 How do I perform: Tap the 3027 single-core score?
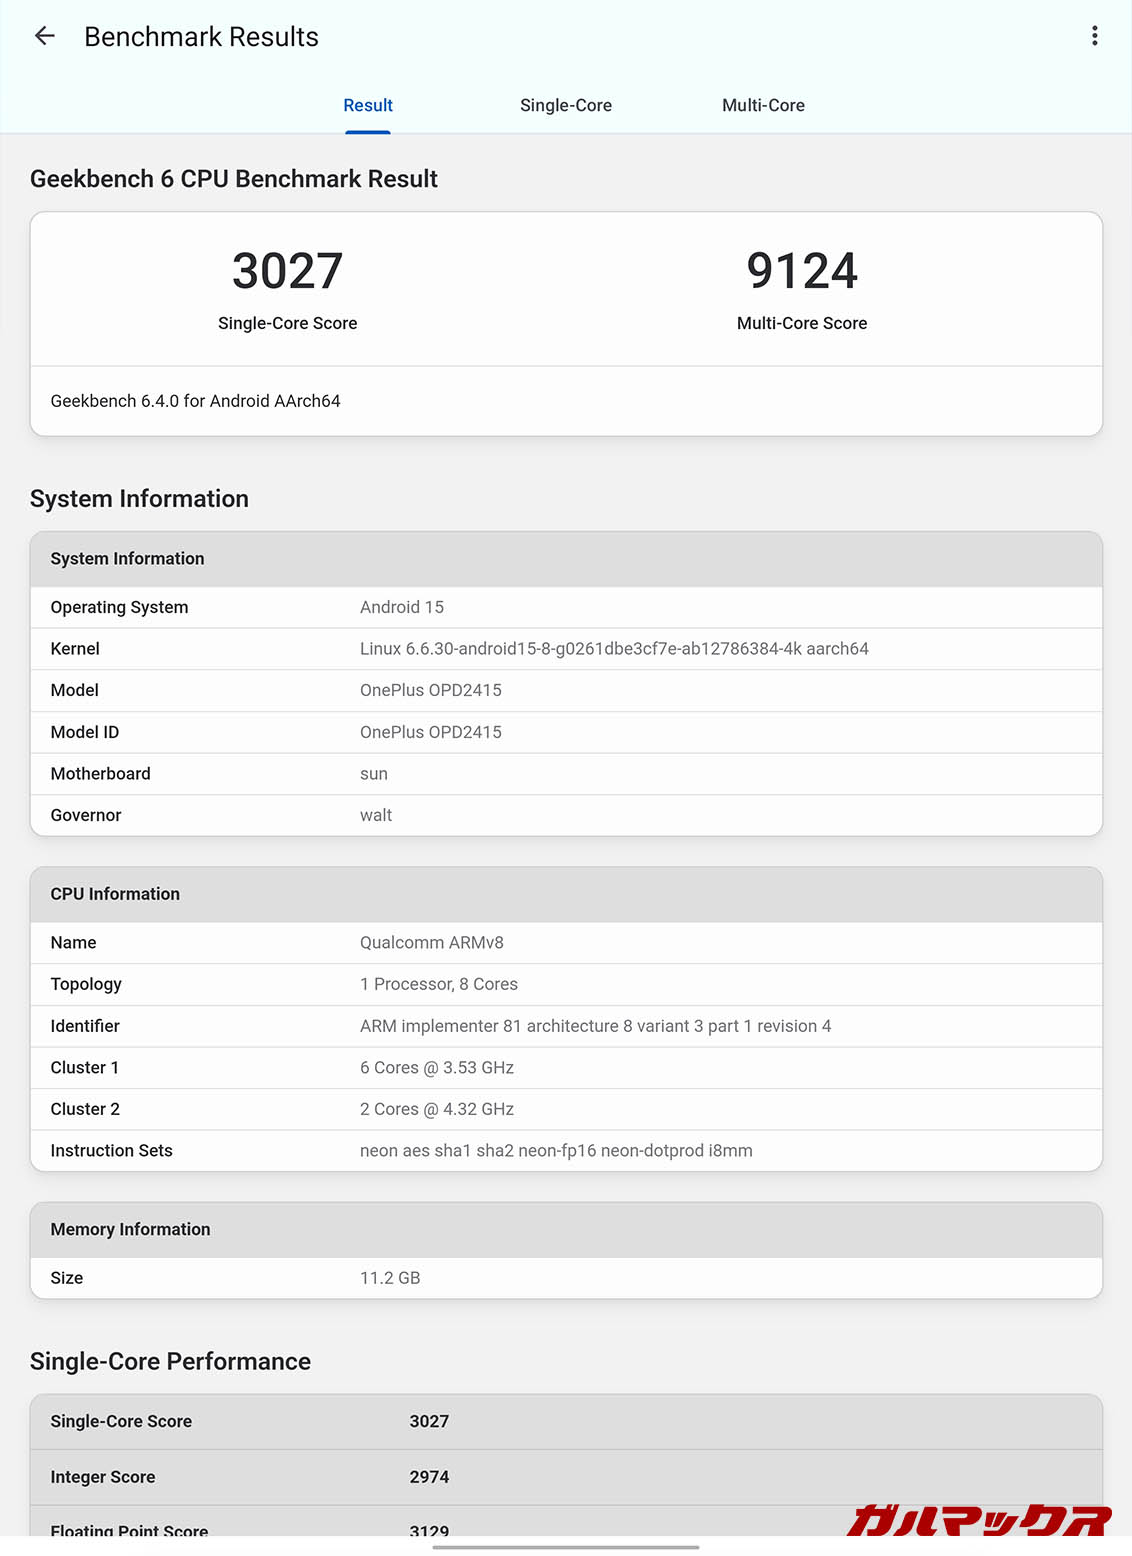point(287,271)
